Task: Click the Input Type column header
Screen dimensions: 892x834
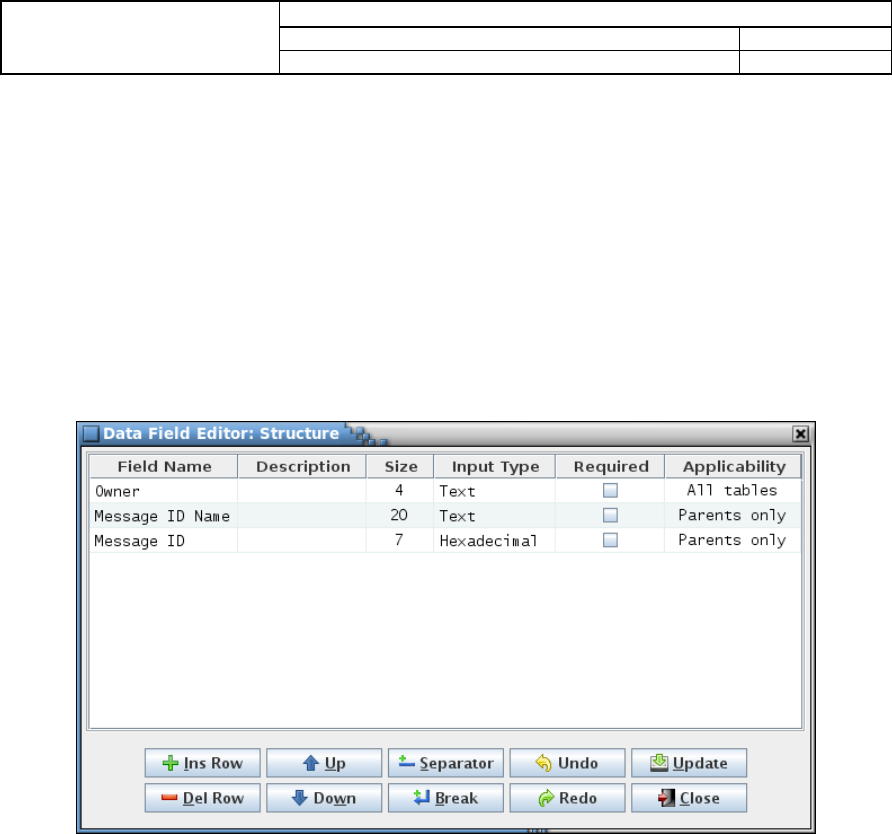Action: pyautogui.click(x=494, y=466)
